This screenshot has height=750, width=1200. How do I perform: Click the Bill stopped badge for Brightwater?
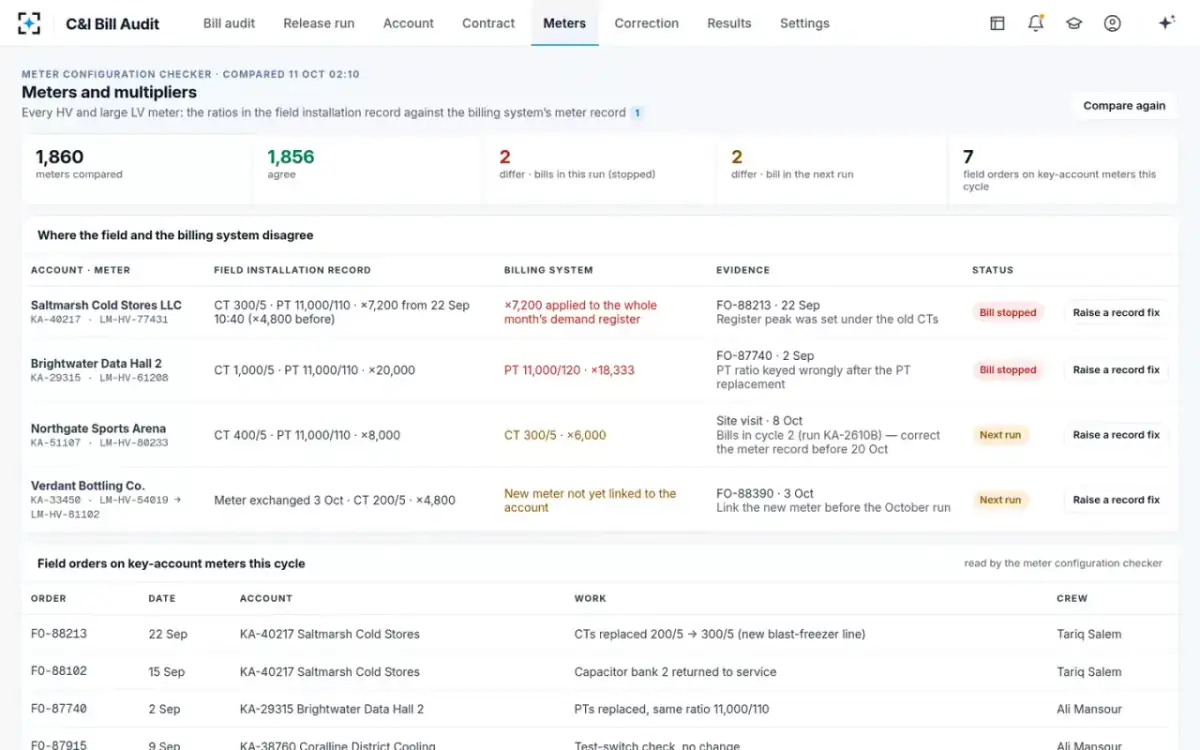(1008, 370)
